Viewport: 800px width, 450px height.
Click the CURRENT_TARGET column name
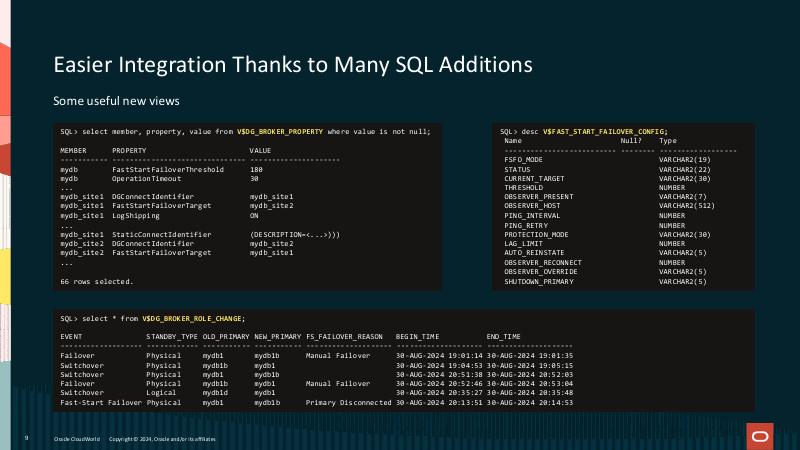click(534, 179)
